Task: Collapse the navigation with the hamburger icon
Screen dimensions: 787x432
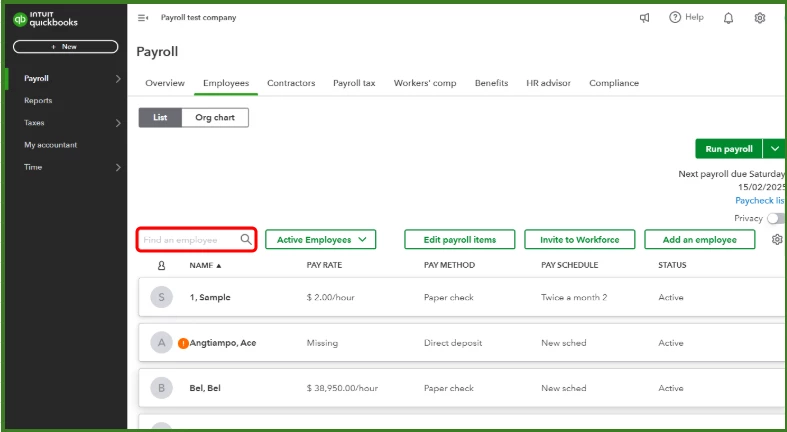Action: point(143,18)
